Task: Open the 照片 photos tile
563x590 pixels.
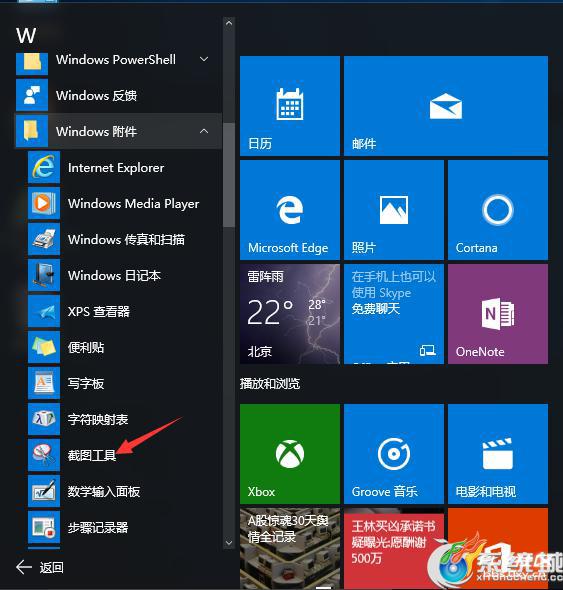Action: tap(394, 210)
